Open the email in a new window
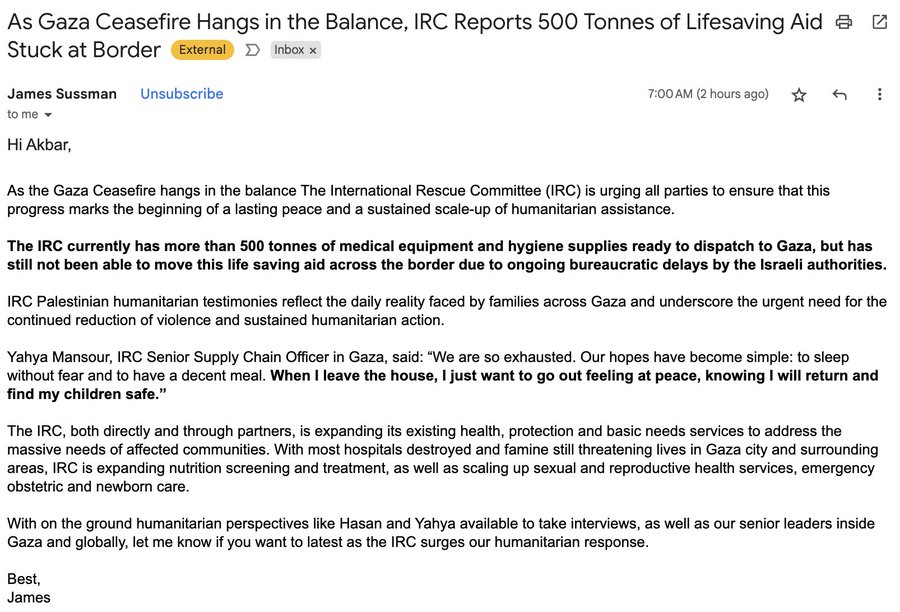This screenshot has height=612, width=900. (x=879, y=22)
